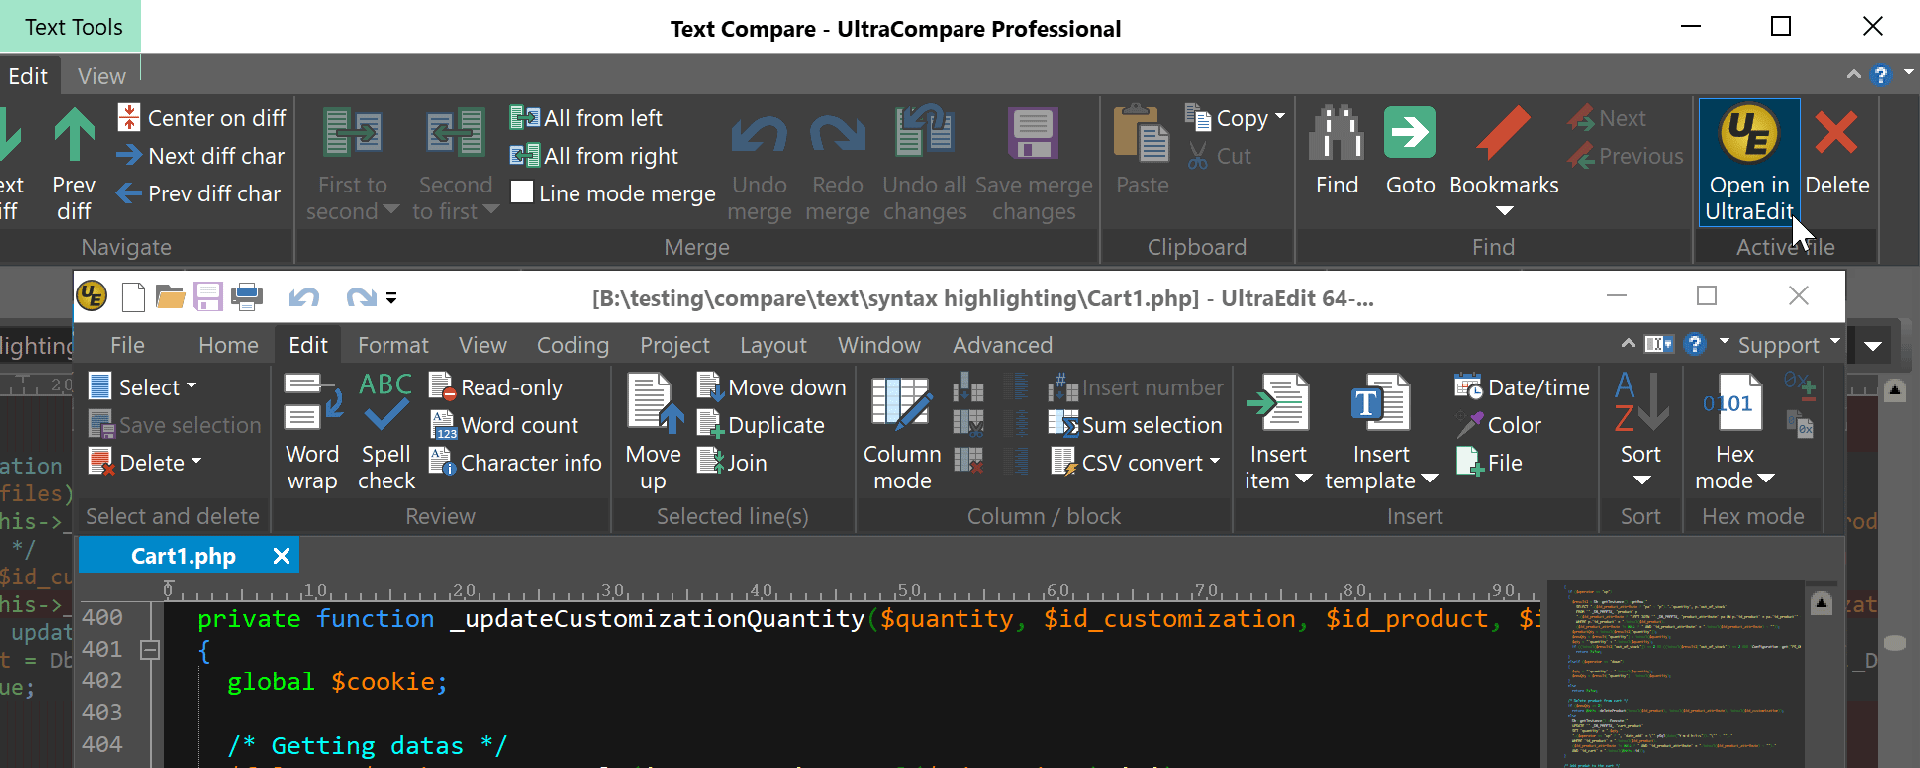This screenshot has width=1920, height=768.
Task: Click the UltraCompare help question icon
Action: pos(1881,76)
